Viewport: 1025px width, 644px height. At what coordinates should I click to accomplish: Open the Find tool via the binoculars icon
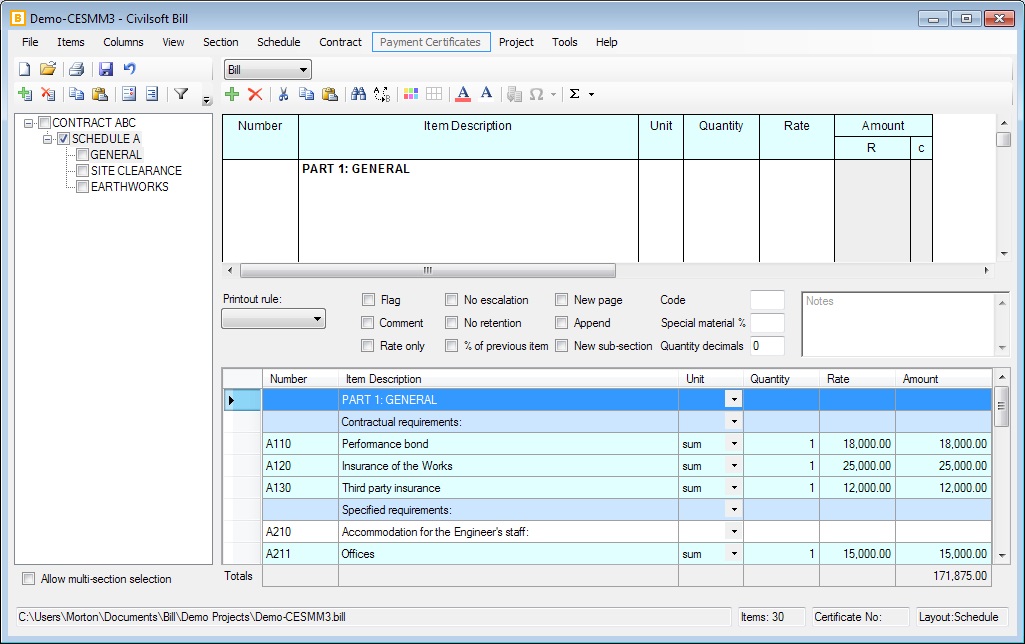pos(358,93)
